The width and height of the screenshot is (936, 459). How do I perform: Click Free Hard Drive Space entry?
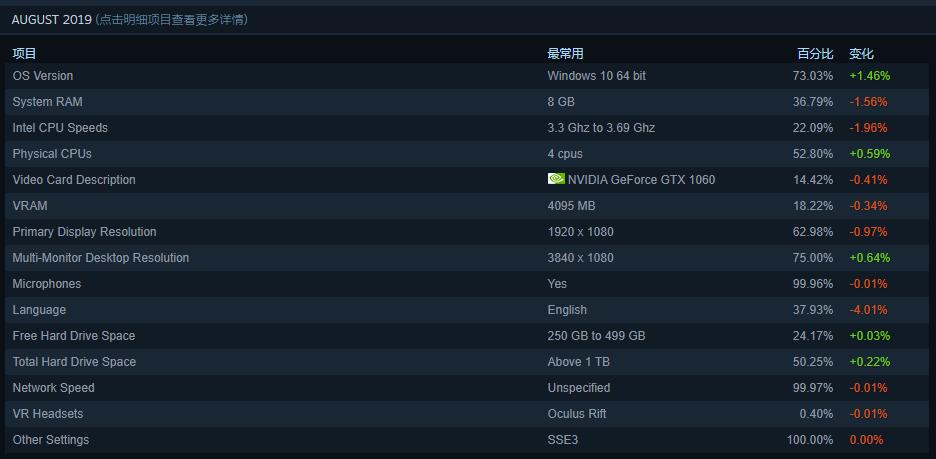[x=468, y=335]
